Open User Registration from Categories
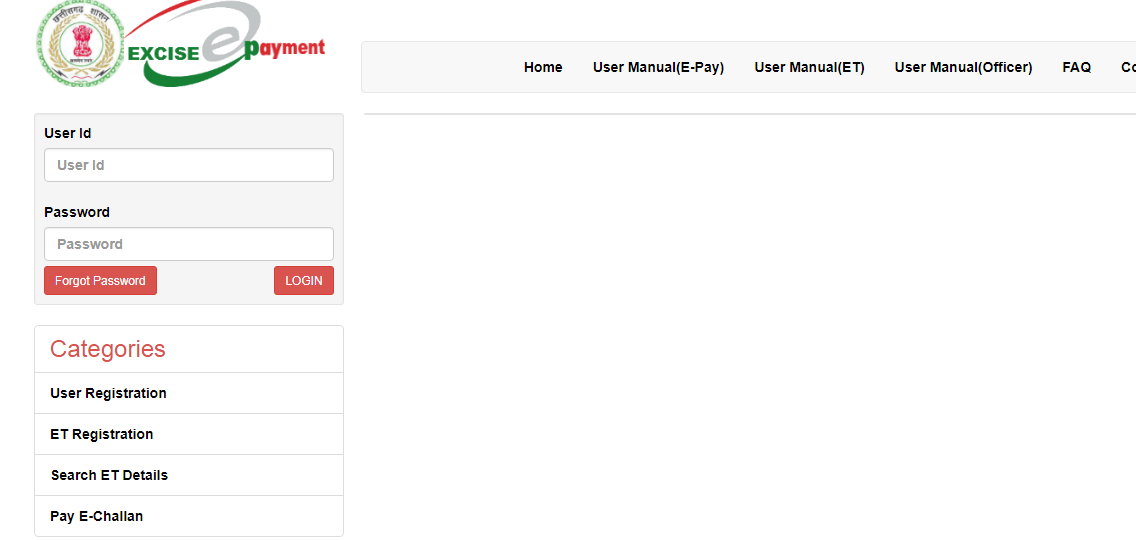 click(x=108, y=393)
